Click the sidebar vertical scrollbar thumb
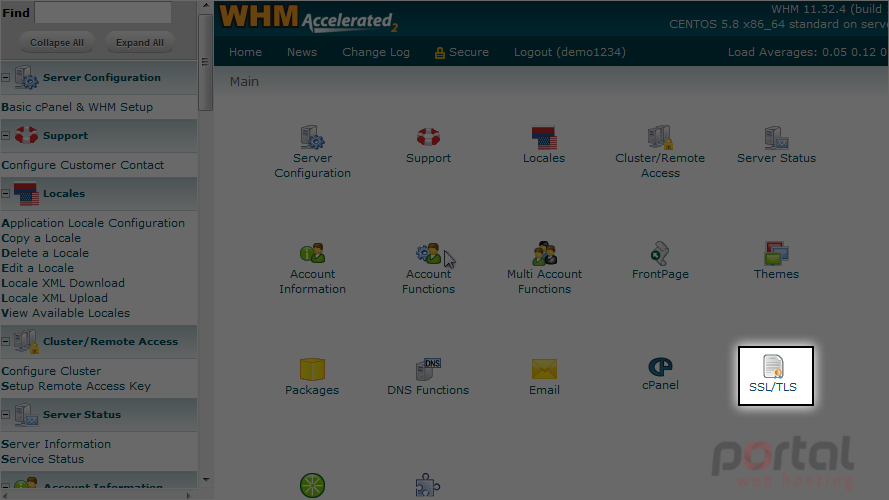The width and height of the screenshot is (889, 500). pos(205,62)
